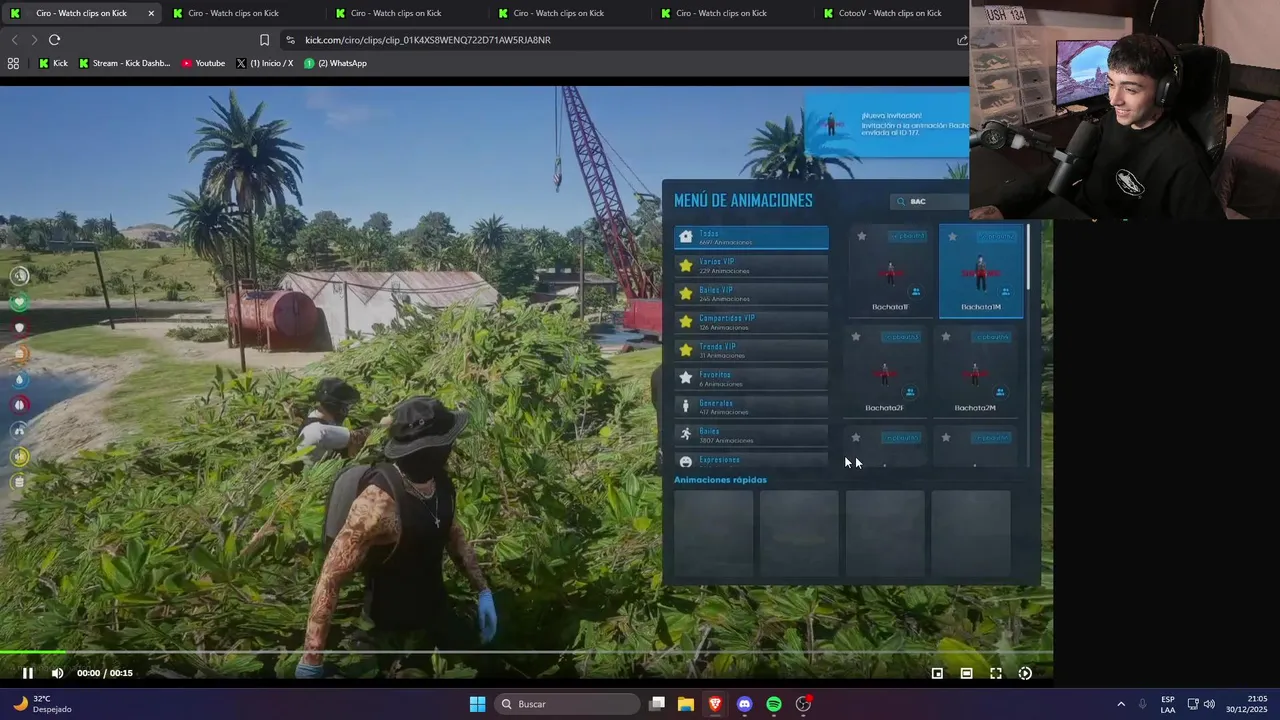This screenshot has height=720, width=1280.
Task: Go forward with the browser forward arrow
Action: point(34,40)
